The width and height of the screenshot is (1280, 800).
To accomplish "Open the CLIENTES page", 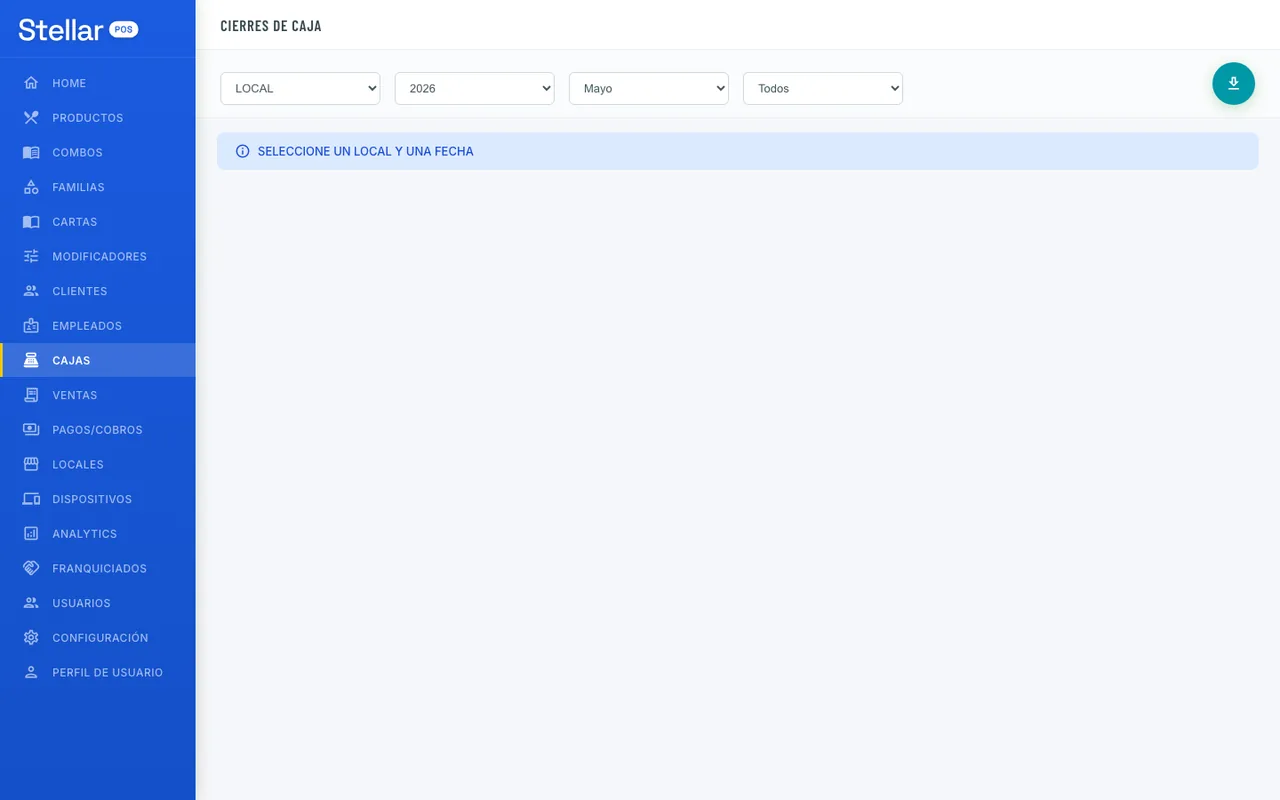I will (98, 291).
